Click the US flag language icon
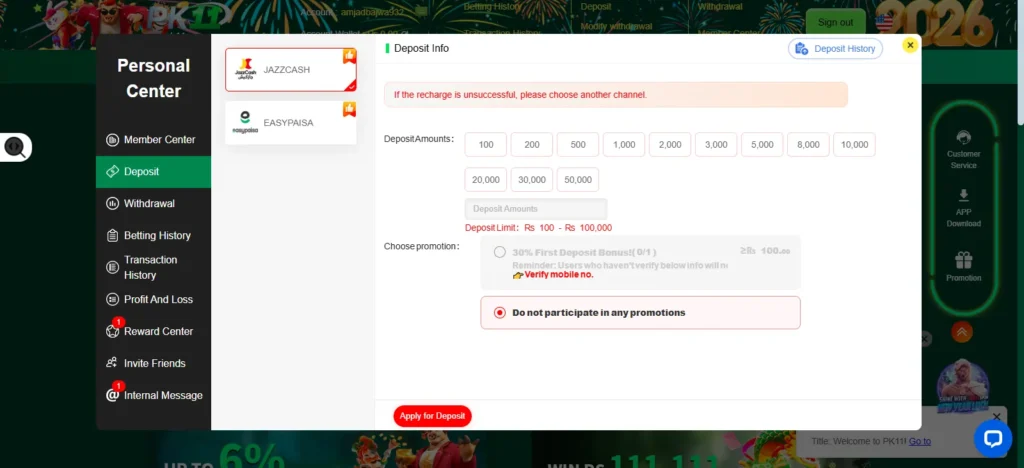1024x468 pixels. pyautogui.click(x=884, y=22)
